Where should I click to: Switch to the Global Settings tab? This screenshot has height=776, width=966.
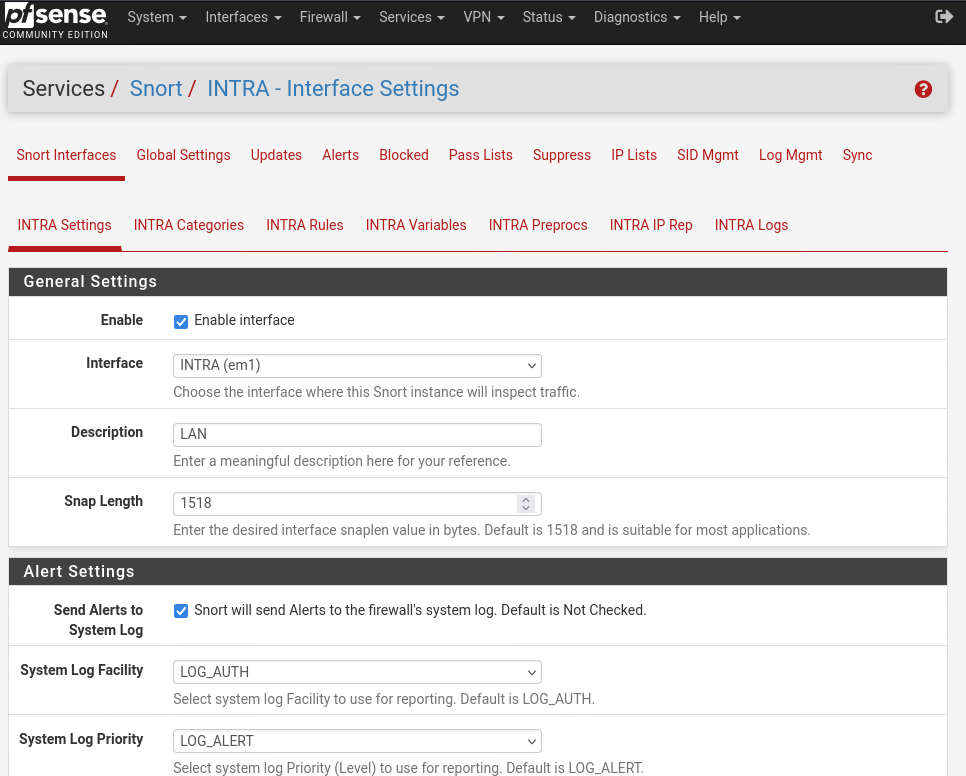click(184, 155)
